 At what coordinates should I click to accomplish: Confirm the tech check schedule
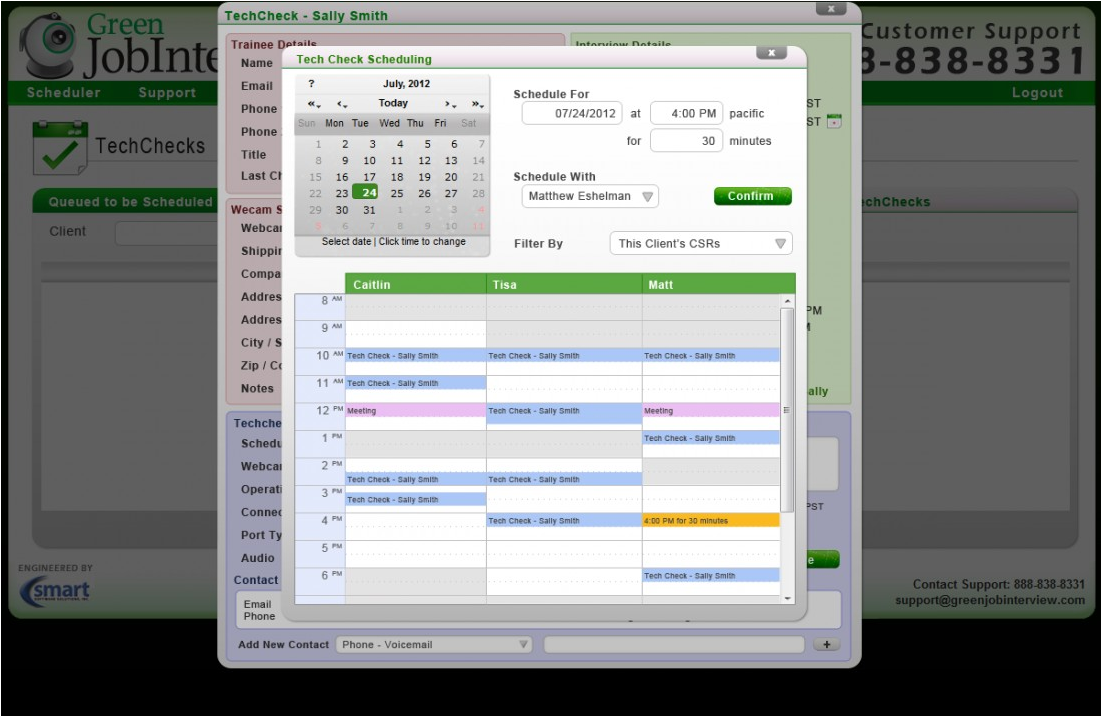[x=753, y=196]
